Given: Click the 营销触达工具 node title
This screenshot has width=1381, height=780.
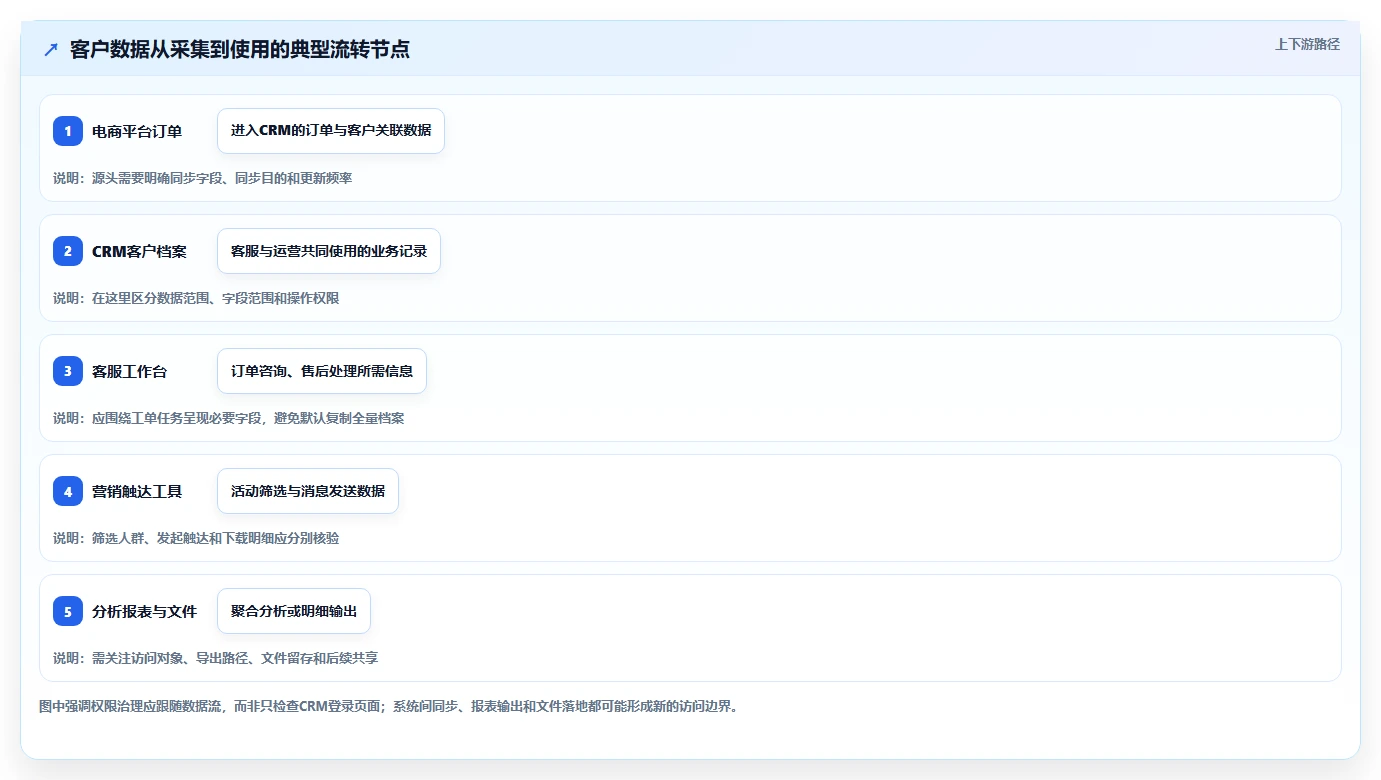Looking at the screenshot, I should 137,491.
